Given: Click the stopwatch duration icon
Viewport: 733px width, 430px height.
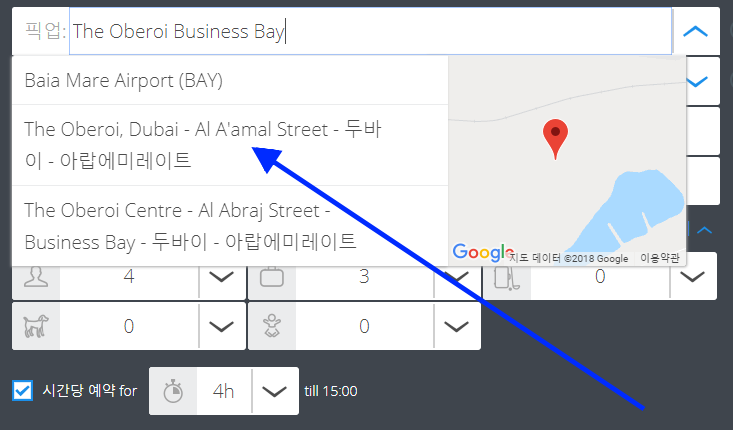Looking at the screenshot, I should pyautogui.click(x=173, y=391).
